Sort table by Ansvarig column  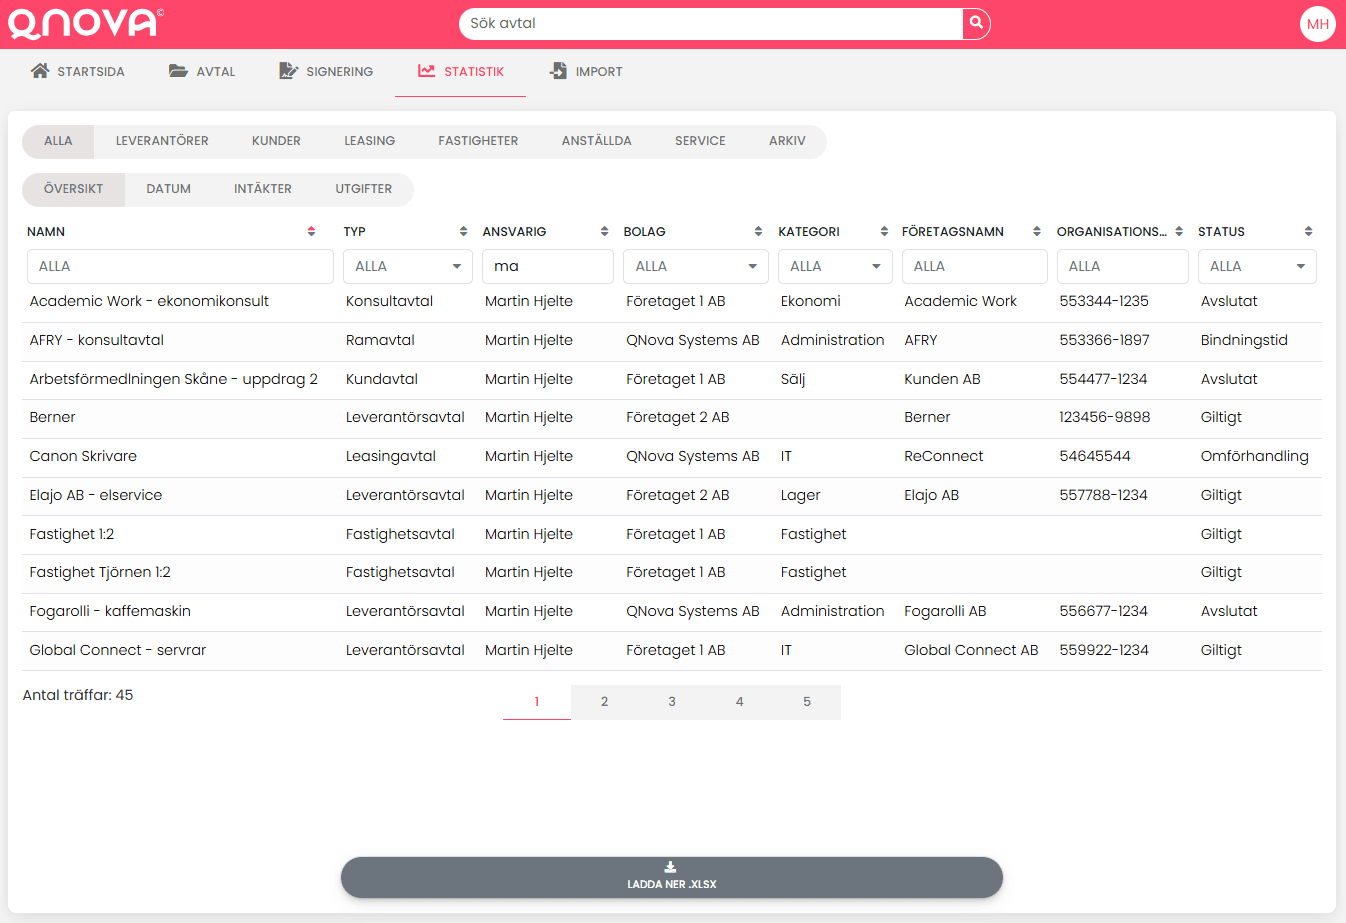pyautogui.click(x=604, y=231)
